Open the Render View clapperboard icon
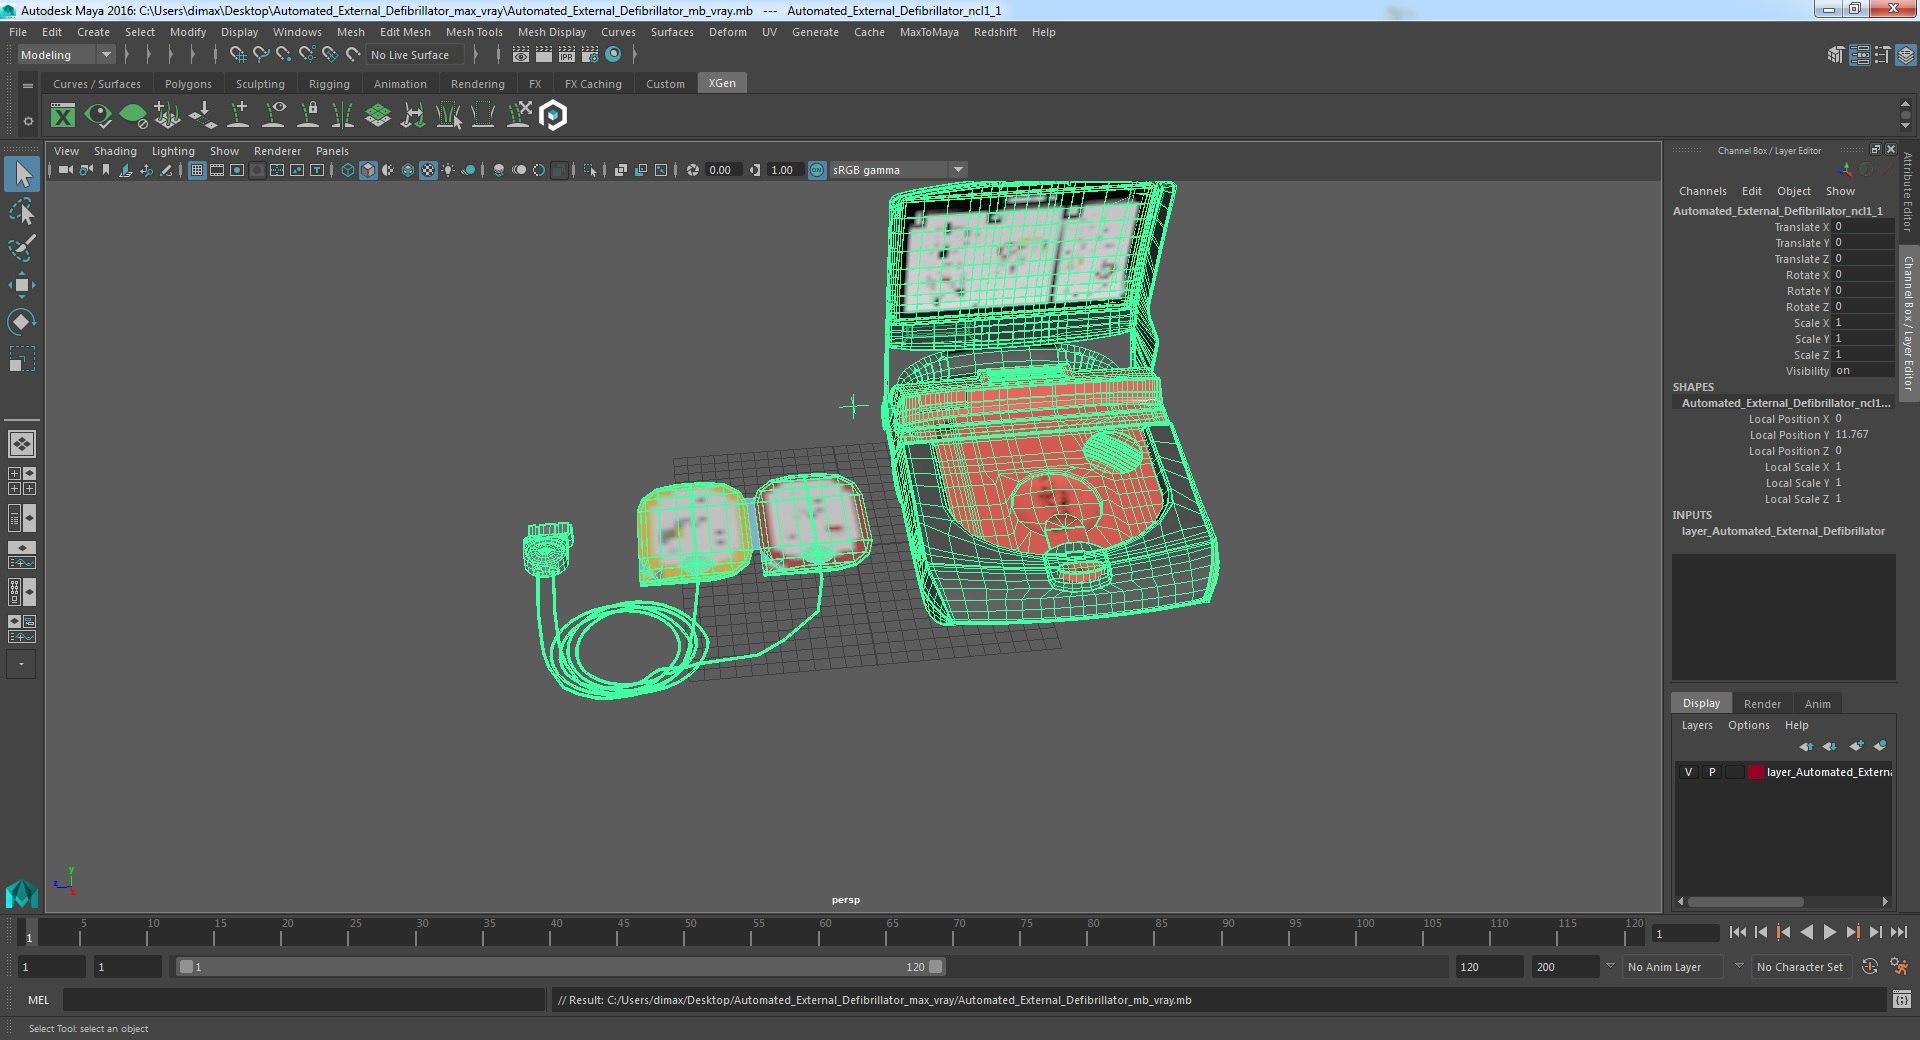Image resolution: width=1920 pixels, height=1040 pixels. (x=521, y=55)
